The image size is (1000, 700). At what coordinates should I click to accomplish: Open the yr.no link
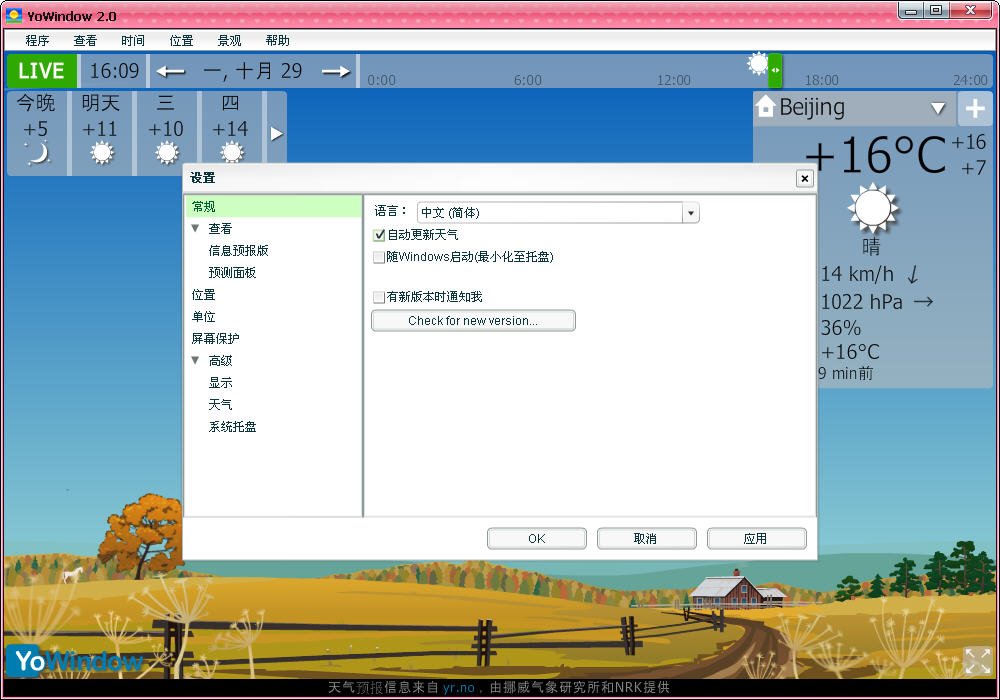coord(459,687)
